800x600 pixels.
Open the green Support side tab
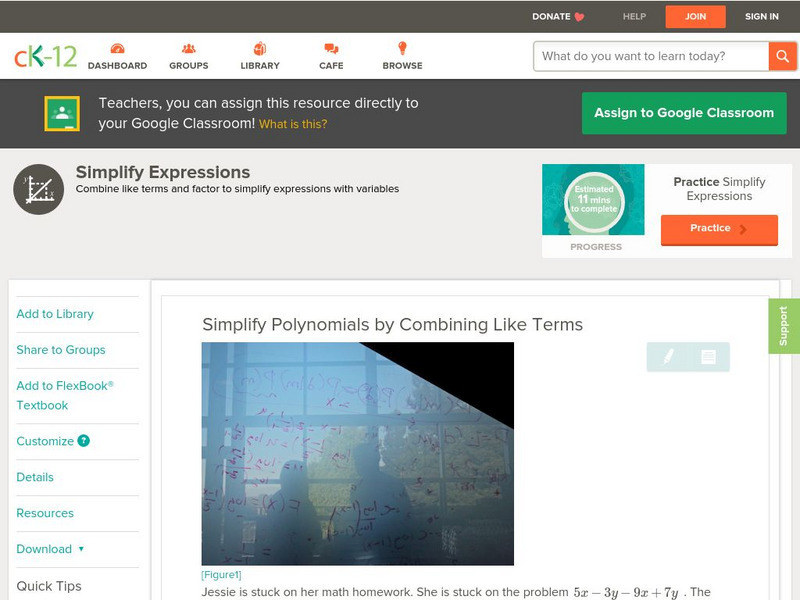click(784, 326)
